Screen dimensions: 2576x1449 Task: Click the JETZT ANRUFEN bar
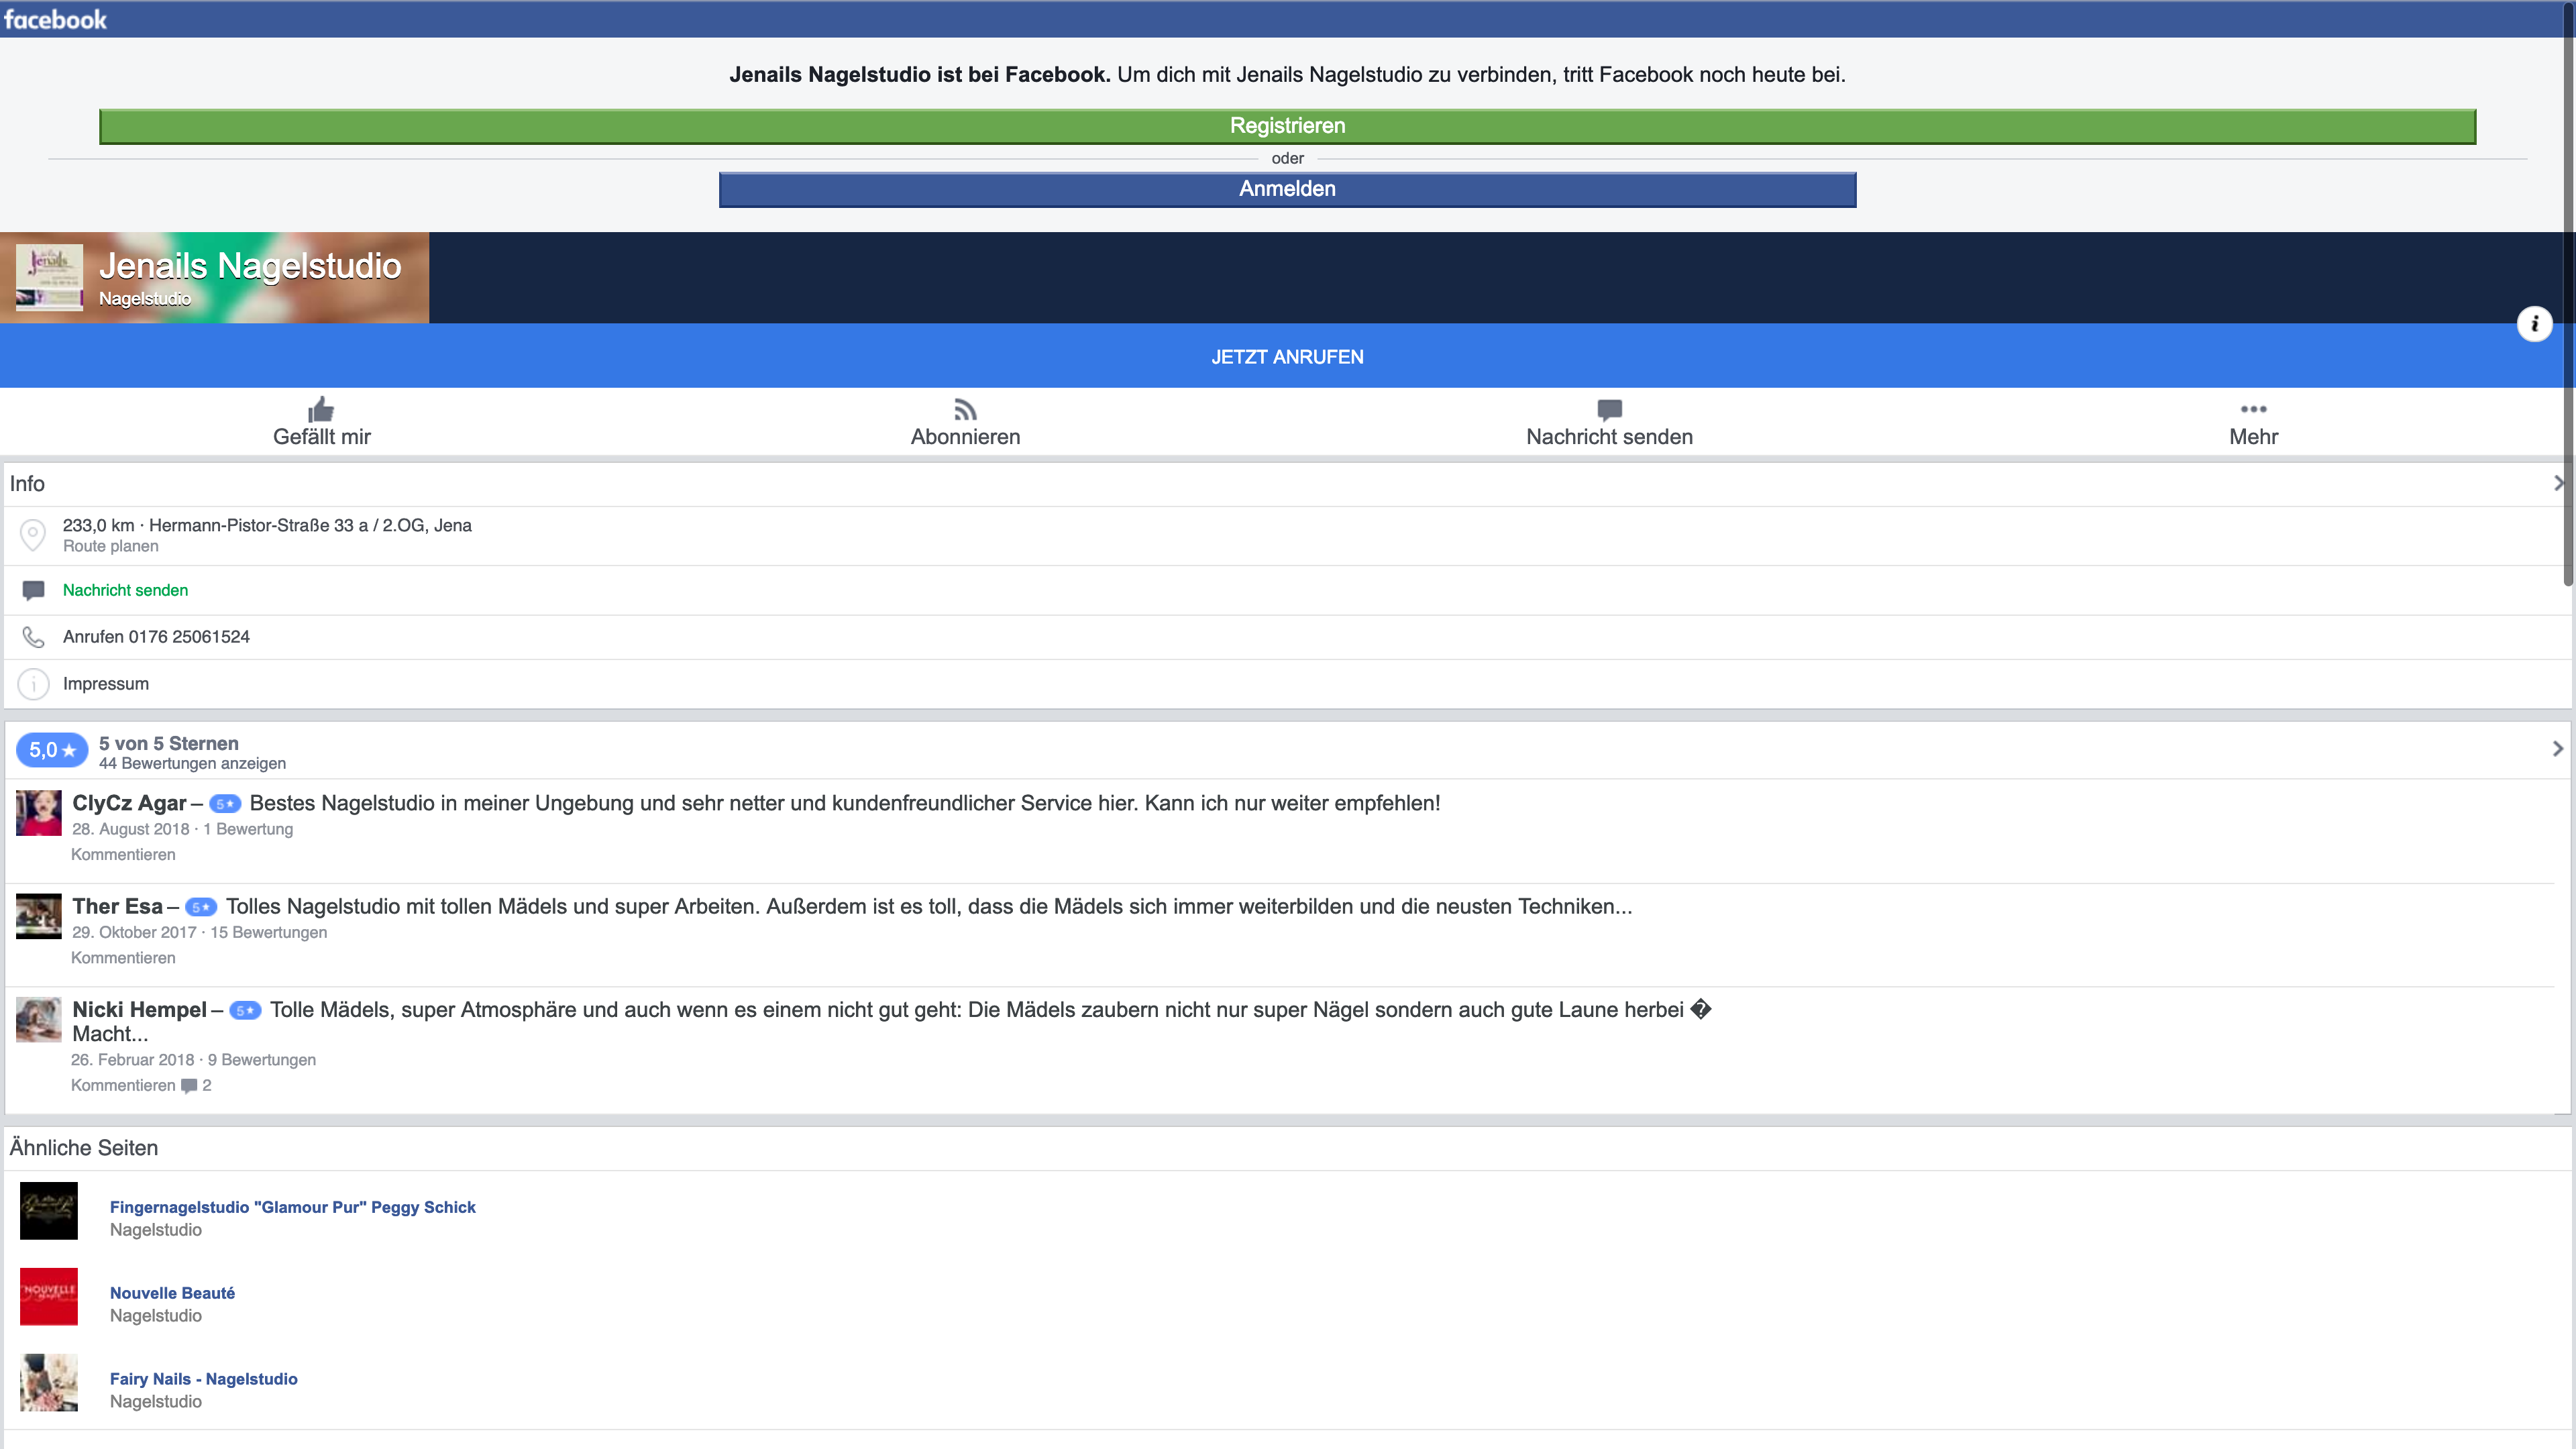click(1287, 356)
